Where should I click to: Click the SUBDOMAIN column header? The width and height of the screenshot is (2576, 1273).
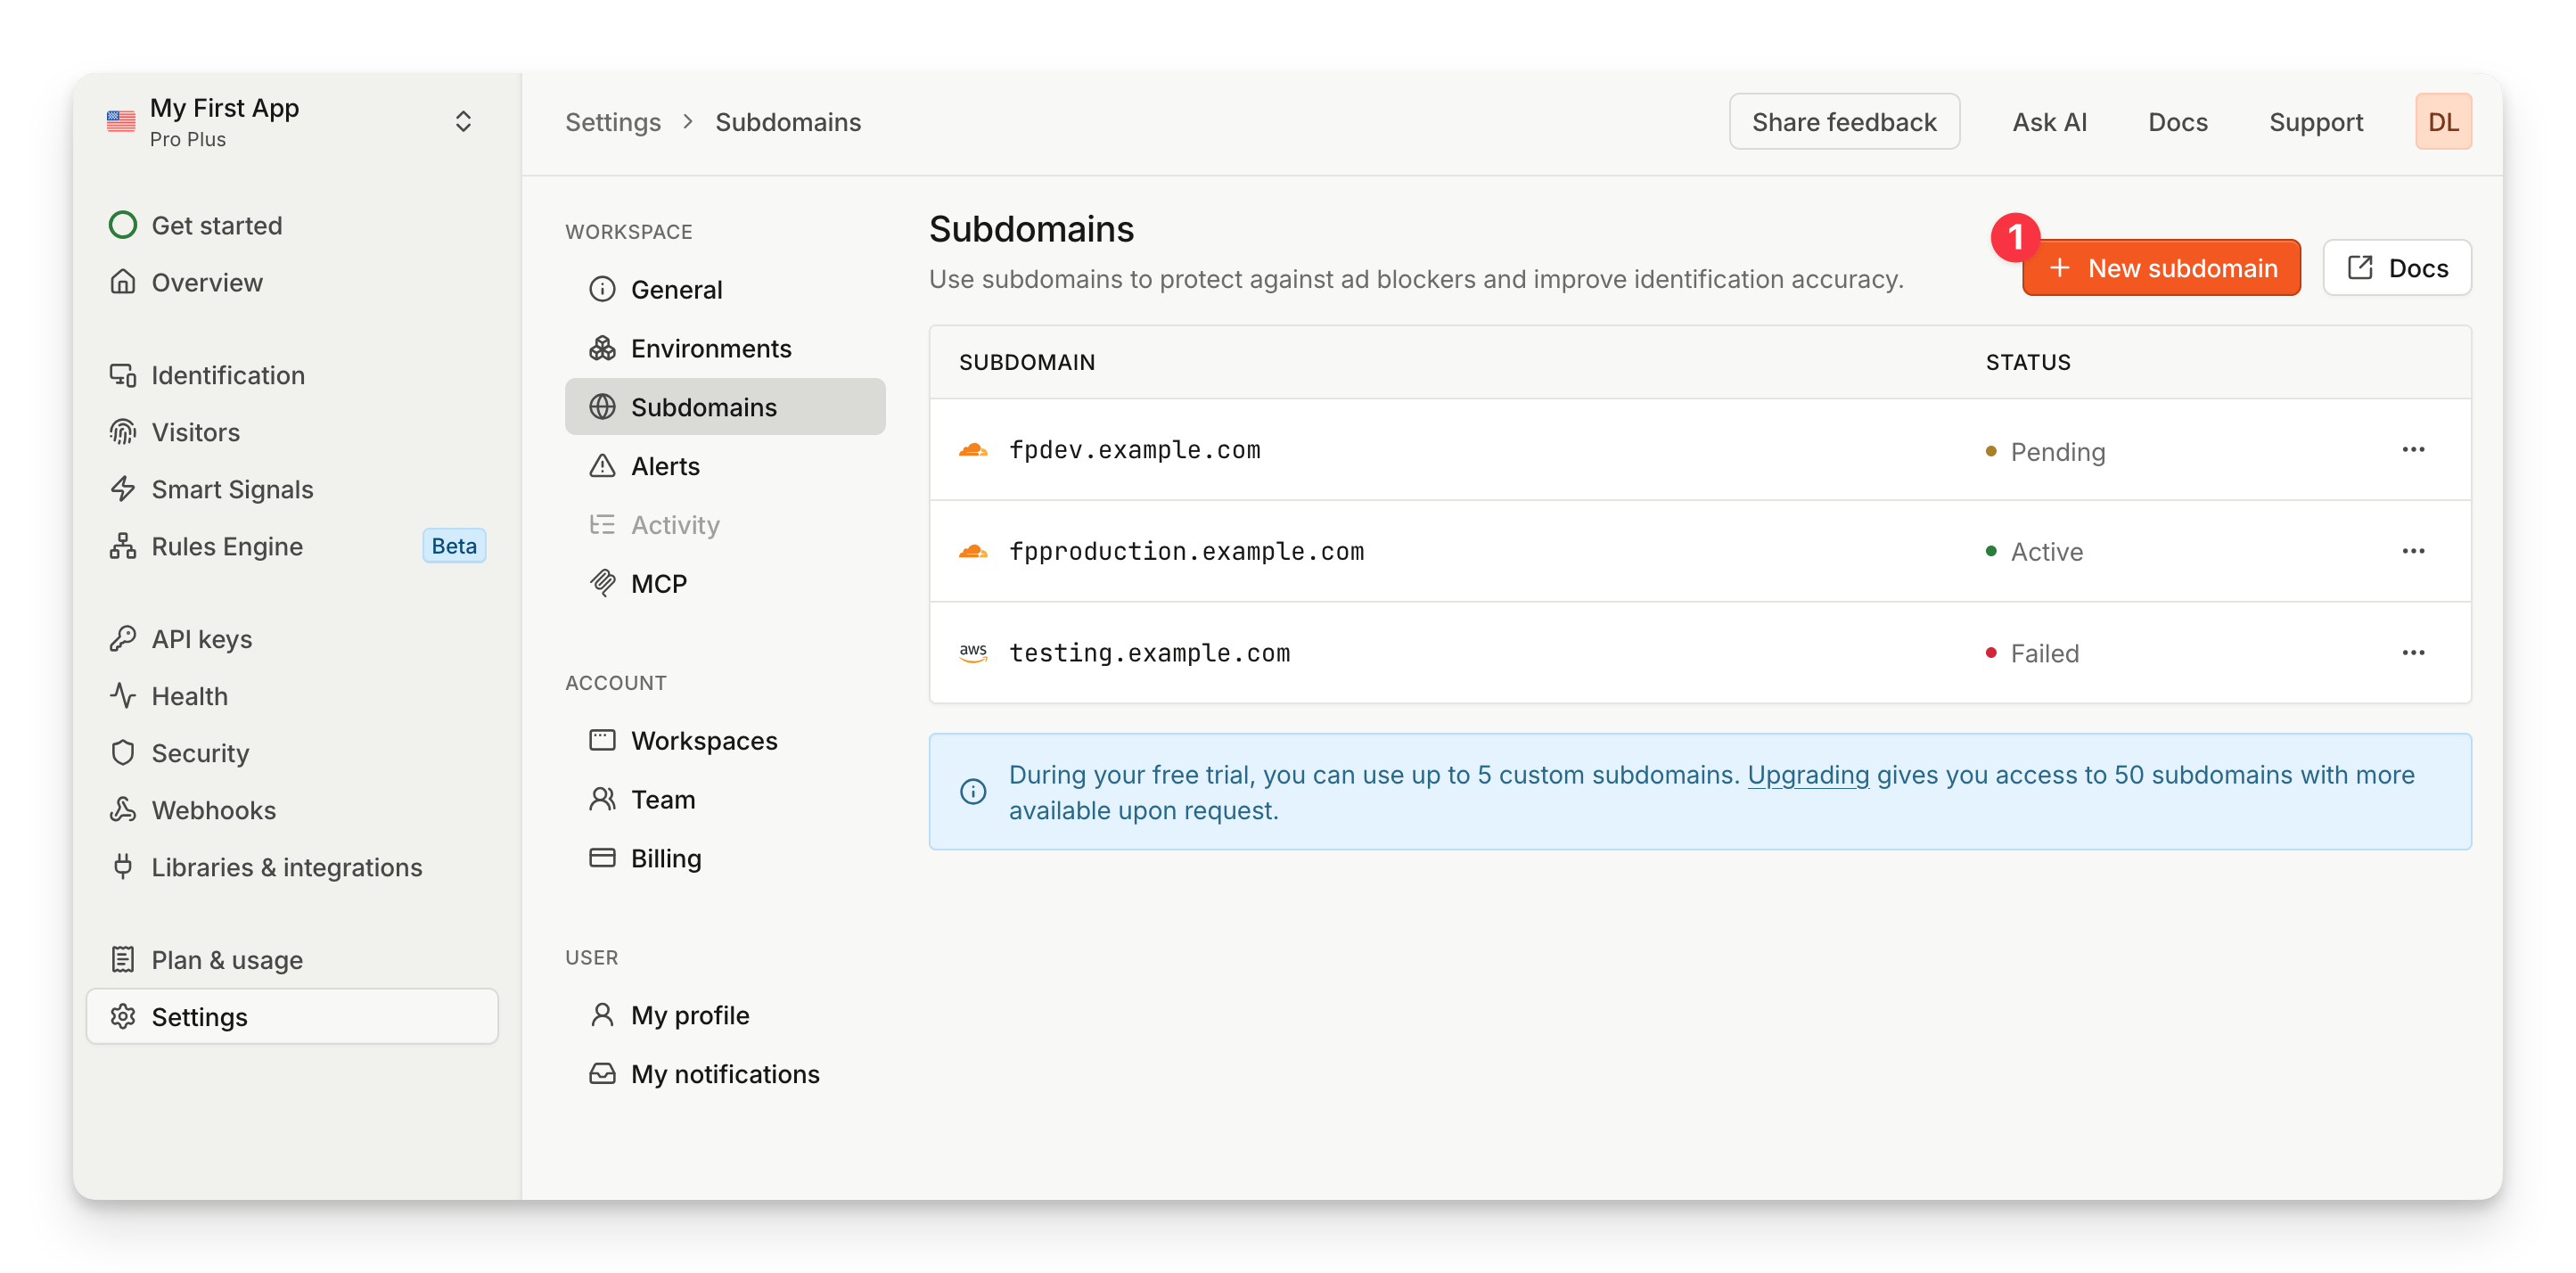1027,362
